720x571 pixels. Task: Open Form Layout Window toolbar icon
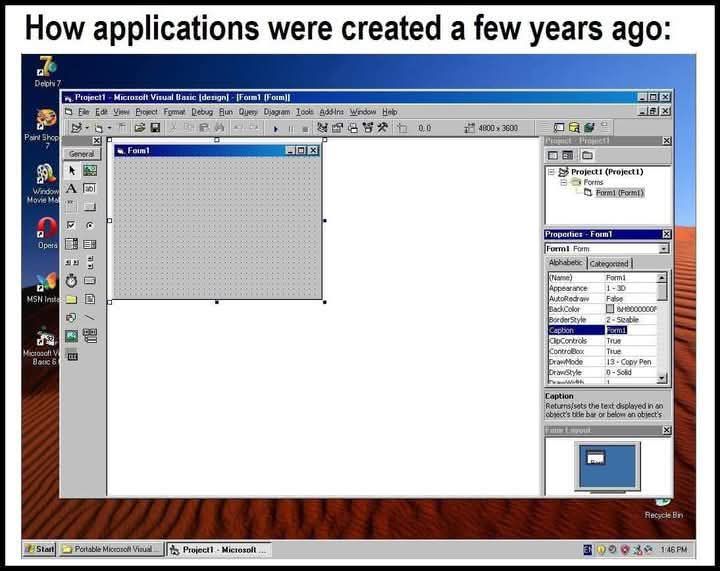pos(353,128)
